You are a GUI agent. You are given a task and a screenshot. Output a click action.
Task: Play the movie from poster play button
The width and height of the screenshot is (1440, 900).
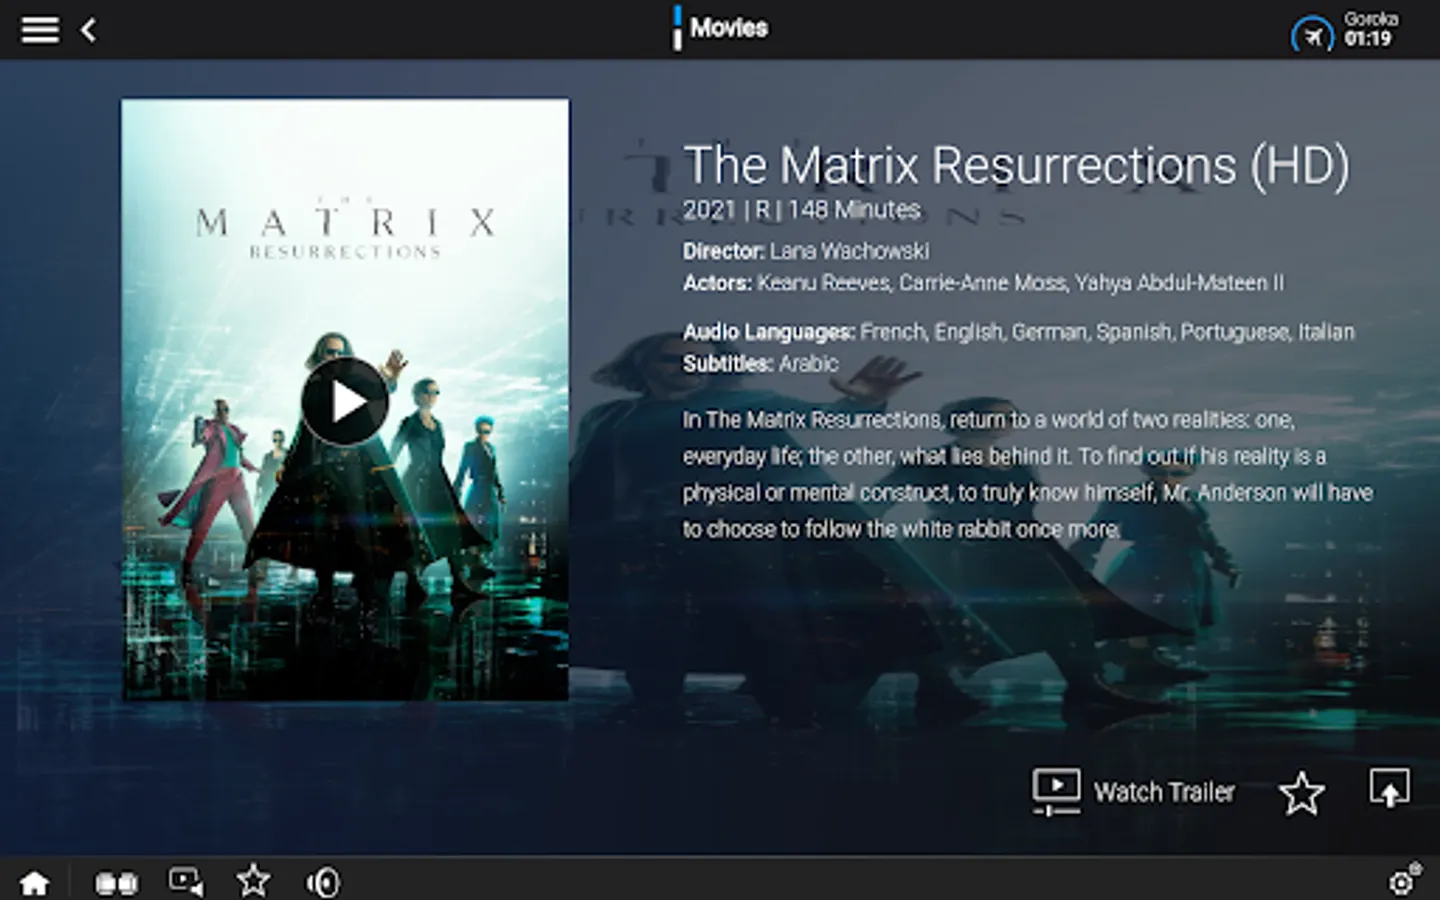345,401
